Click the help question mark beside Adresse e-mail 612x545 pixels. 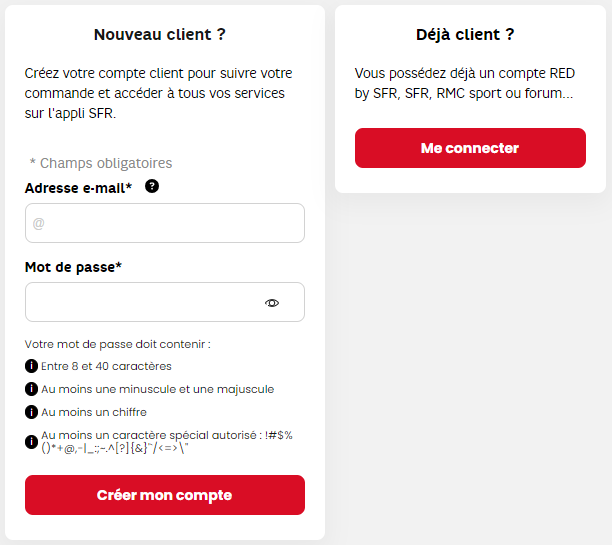(x=152, y=186)
